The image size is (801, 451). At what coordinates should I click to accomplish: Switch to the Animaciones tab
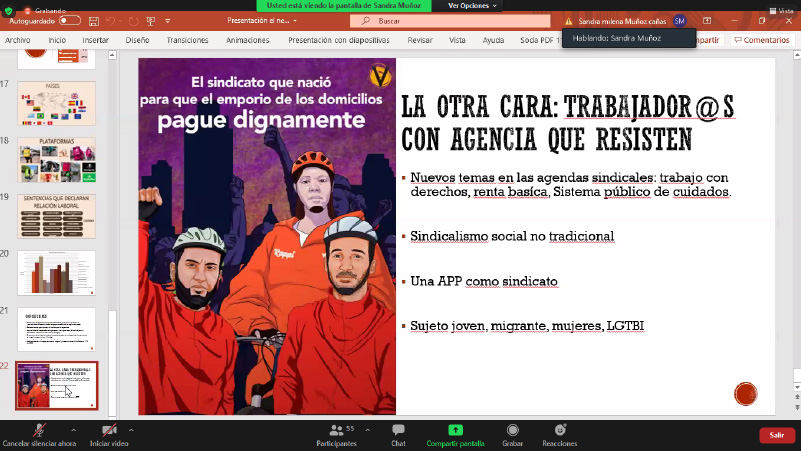pos(248,40)
